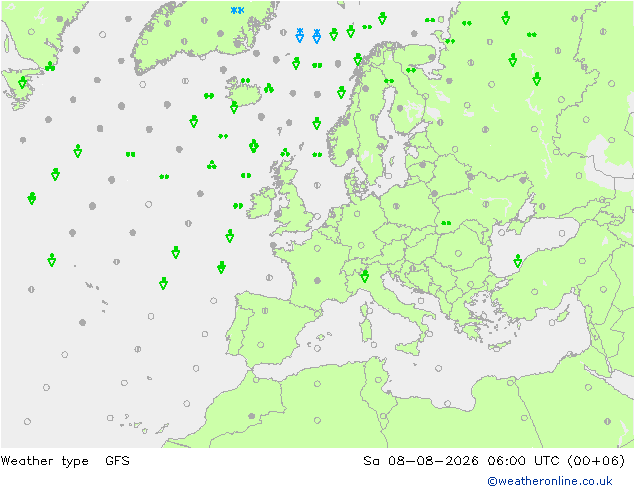Click the half-filled circle over Belgium
634x490 pixels.
[332, 215]
